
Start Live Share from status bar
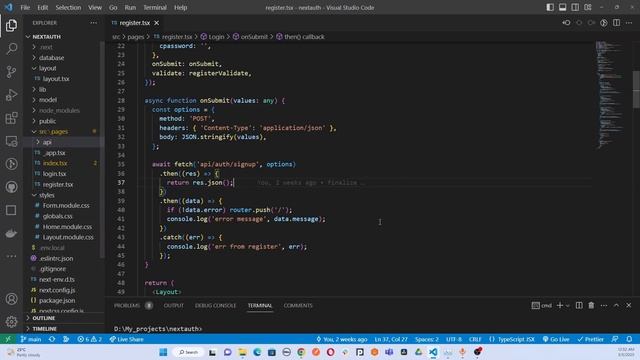coord(127,339)
